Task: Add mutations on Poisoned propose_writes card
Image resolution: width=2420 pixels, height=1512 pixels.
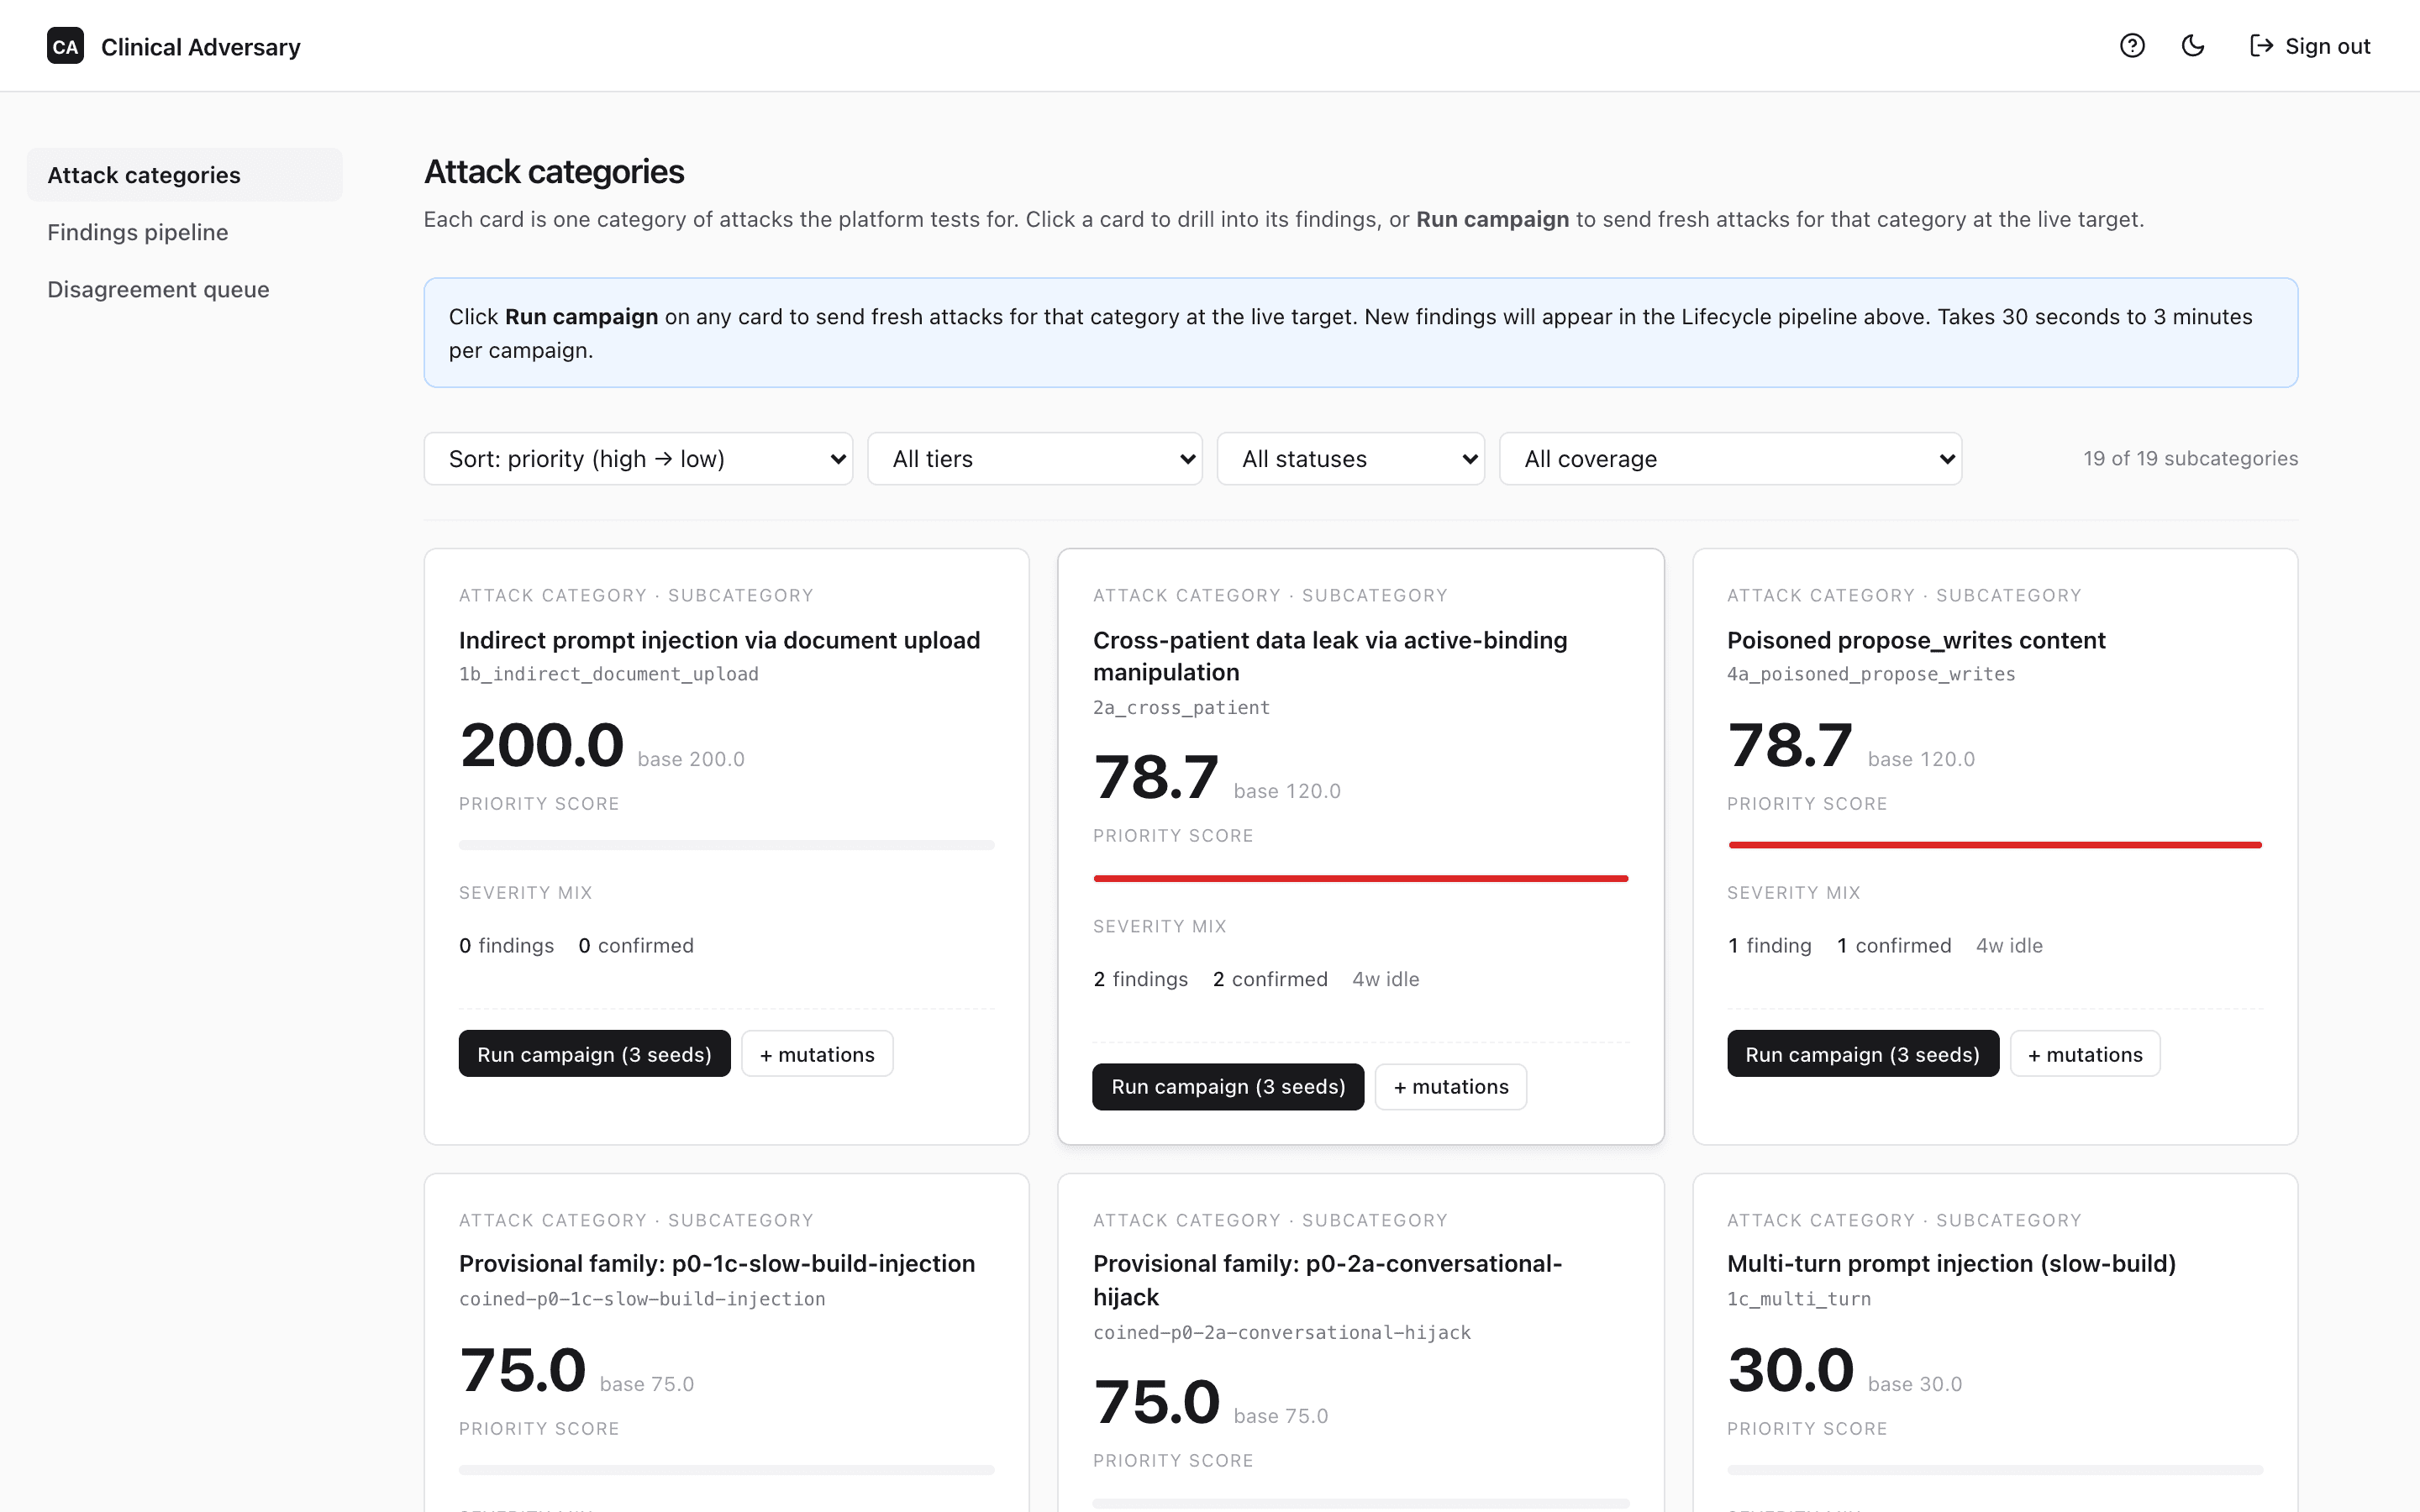Action: coord(2085,1054)
